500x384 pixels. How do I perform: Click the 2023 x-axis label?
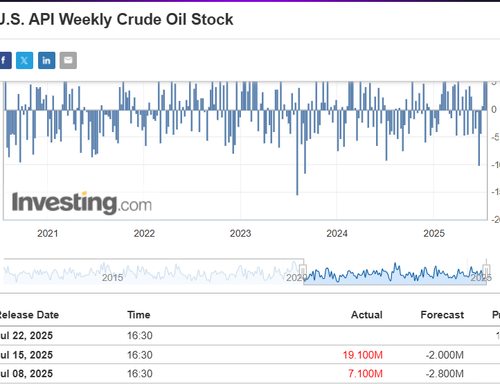pyautogui.click(x=240, y=233)
